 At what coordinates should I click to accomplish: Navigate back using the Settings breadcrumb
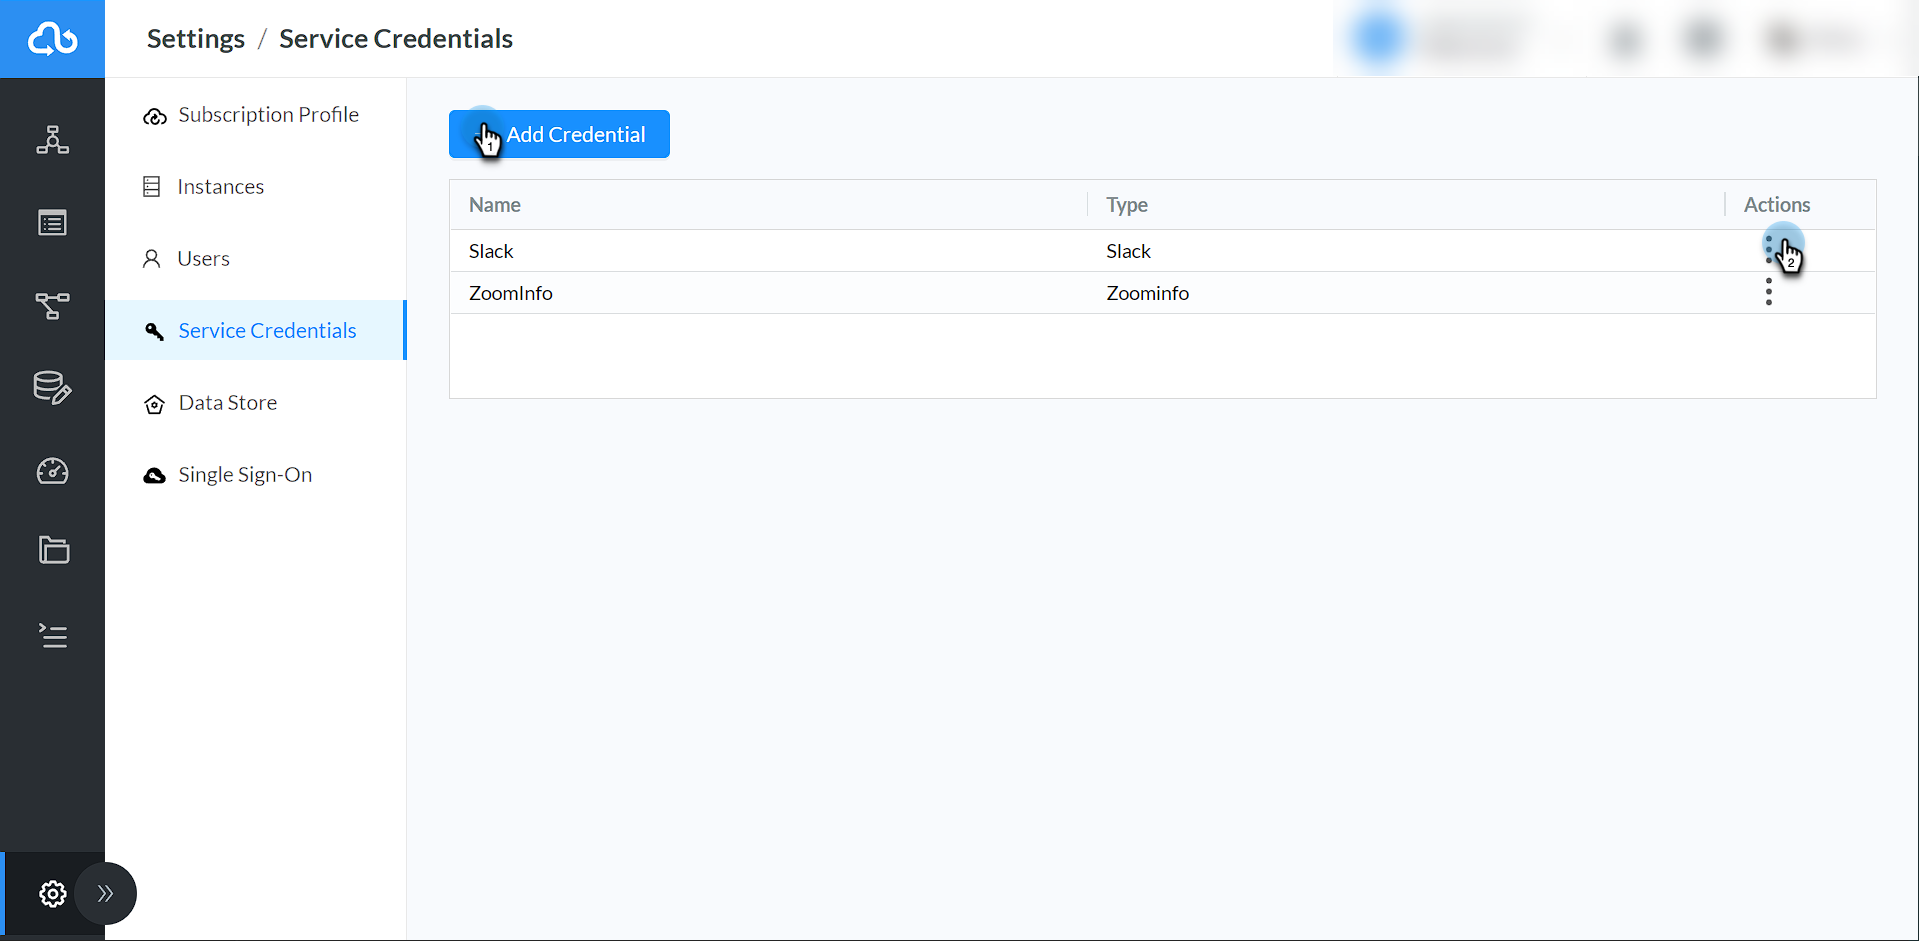195,38
